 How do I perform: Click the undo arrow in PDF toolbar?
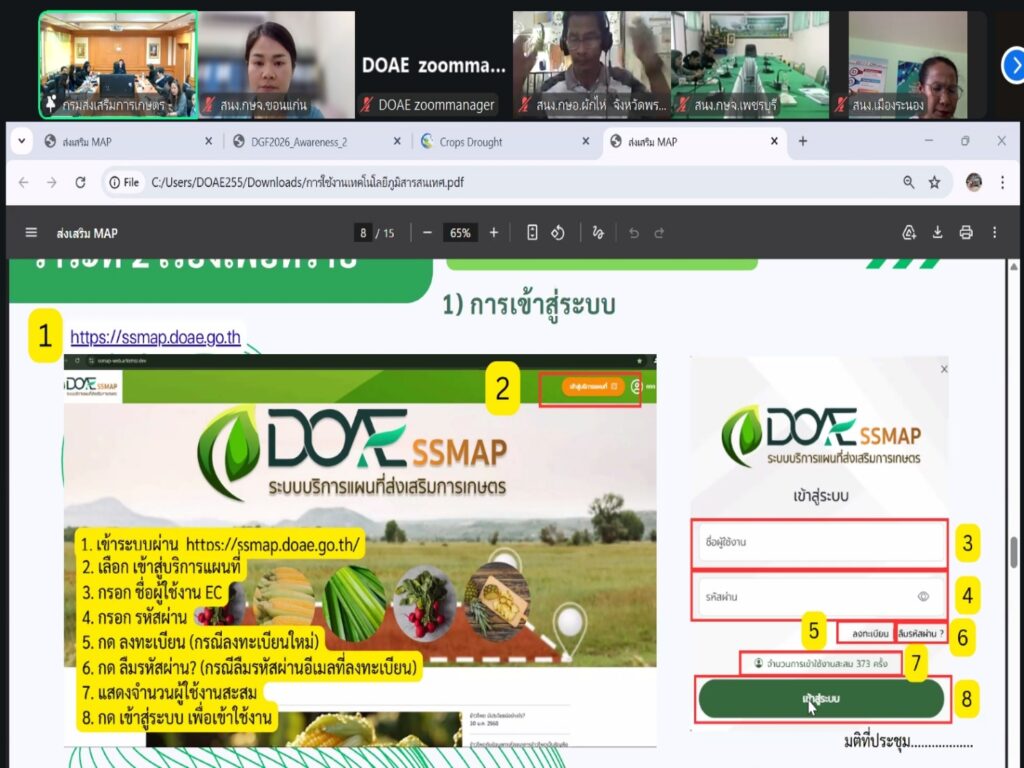(x=633, y=233)
